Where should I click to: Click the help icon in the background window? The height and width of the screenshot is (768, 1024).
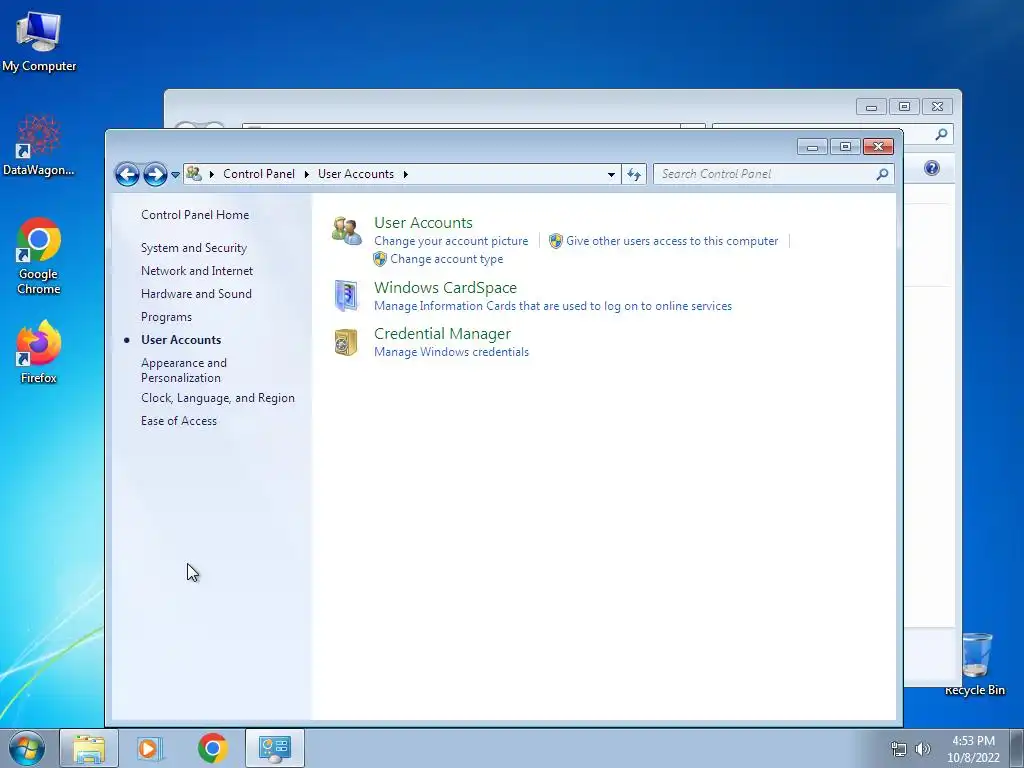[x=932, y=168]
